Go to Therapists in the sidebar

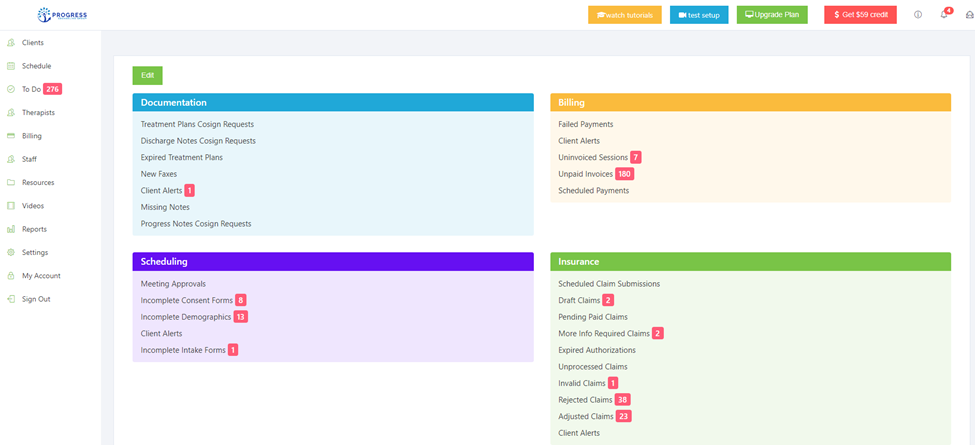click(38, 113)
